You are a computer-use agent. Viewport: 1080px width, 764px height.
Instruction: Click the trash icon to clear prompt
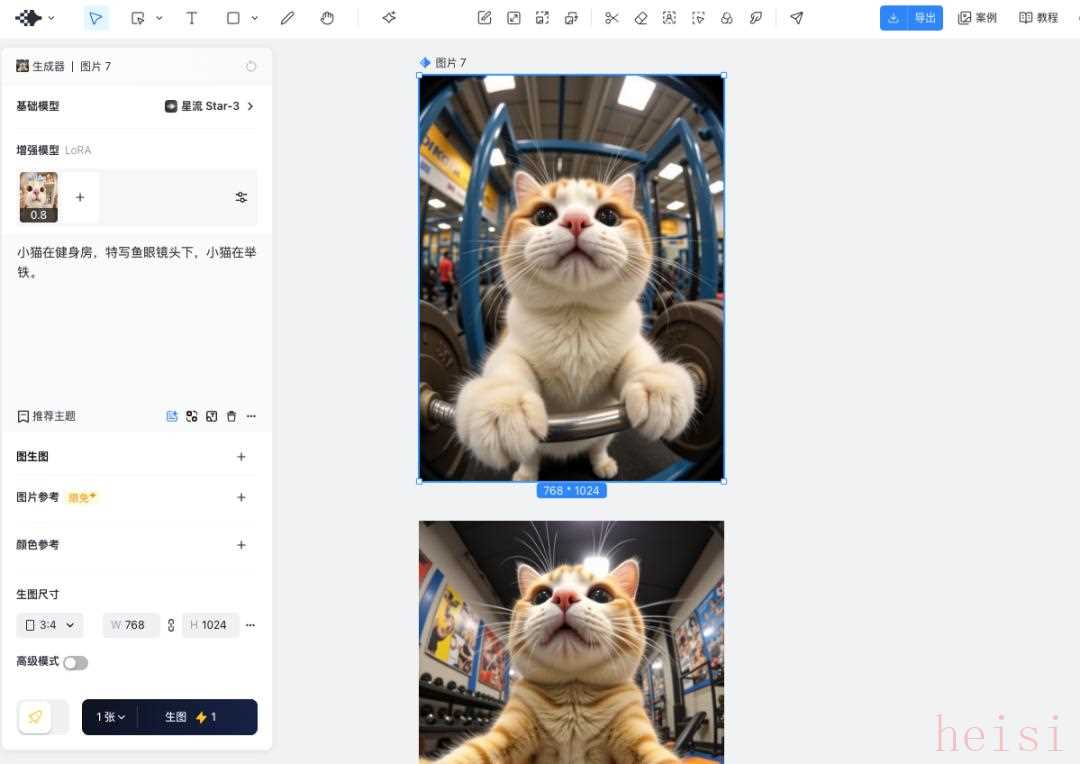point(232,416)
